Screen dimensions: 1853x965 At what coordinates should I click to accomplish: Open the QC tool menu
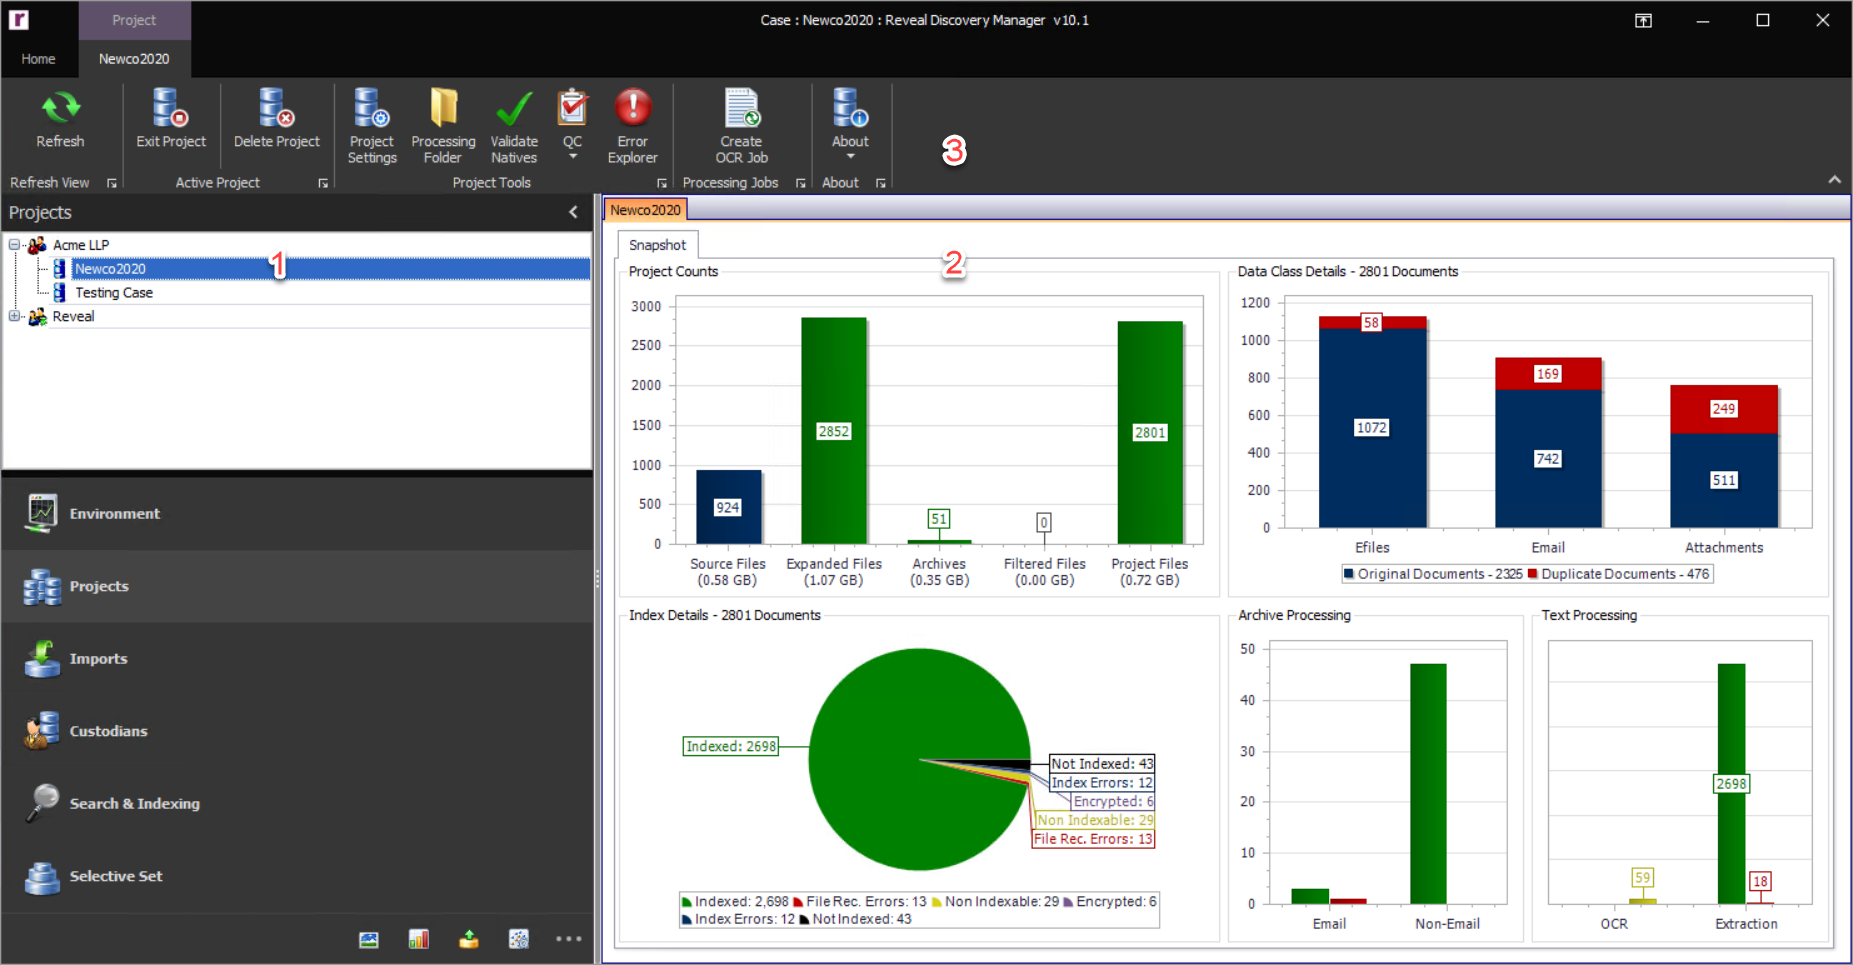572,124
